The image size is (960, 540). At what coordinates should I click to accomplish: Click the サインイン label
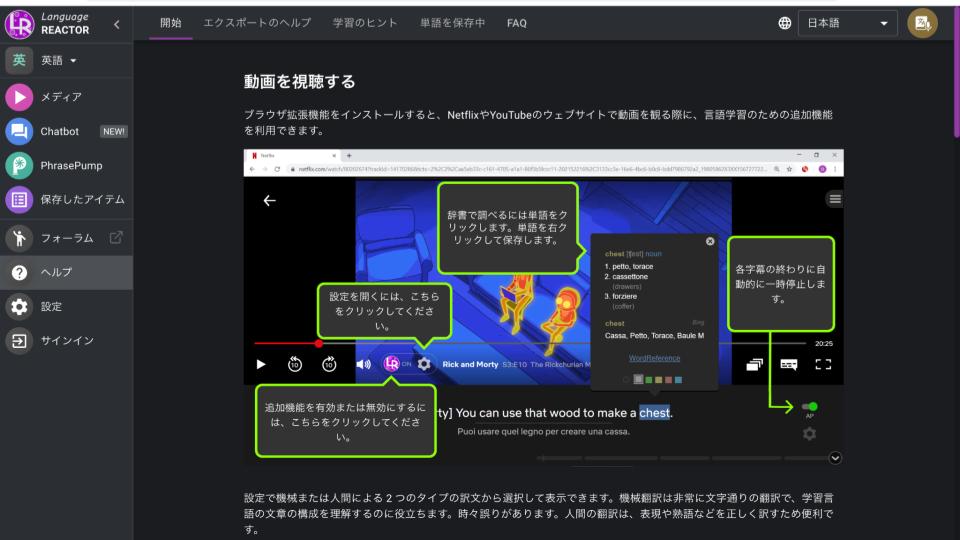pyautogui.click(x=67, y=340)
